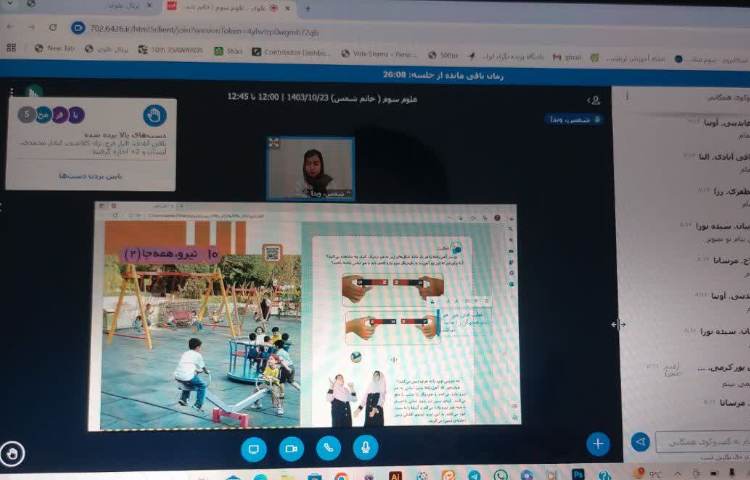Mute or unmute the microphone button

[365, 449]
